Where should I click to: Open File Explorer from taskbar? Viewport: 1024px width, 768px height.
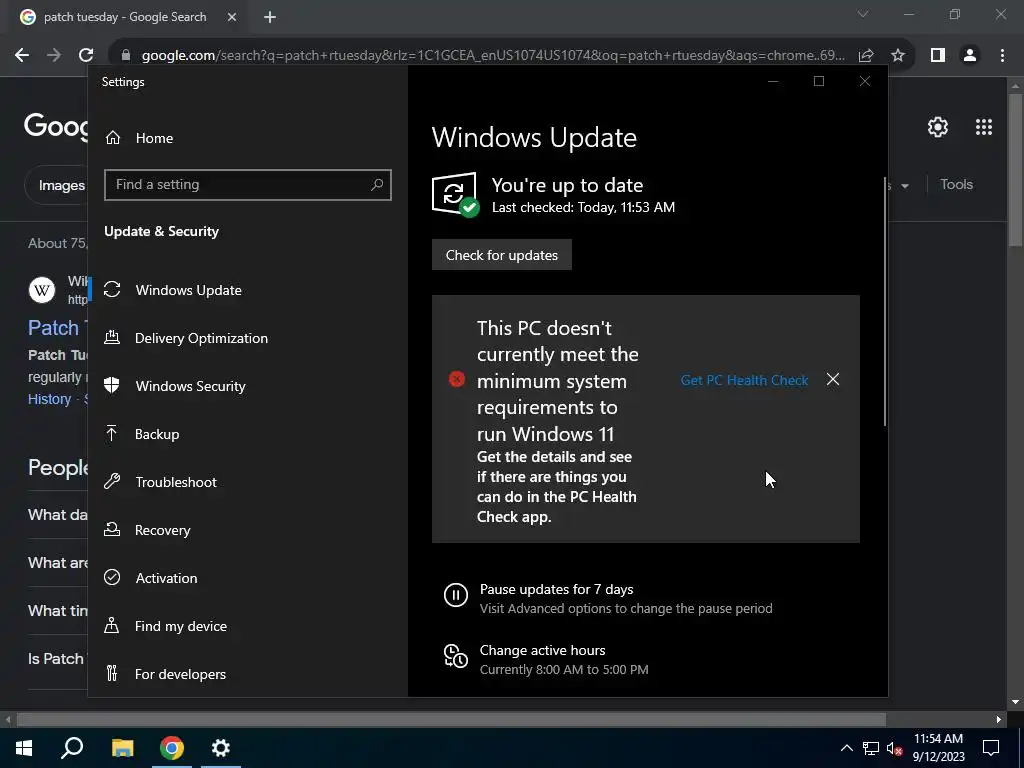point(122,748)
